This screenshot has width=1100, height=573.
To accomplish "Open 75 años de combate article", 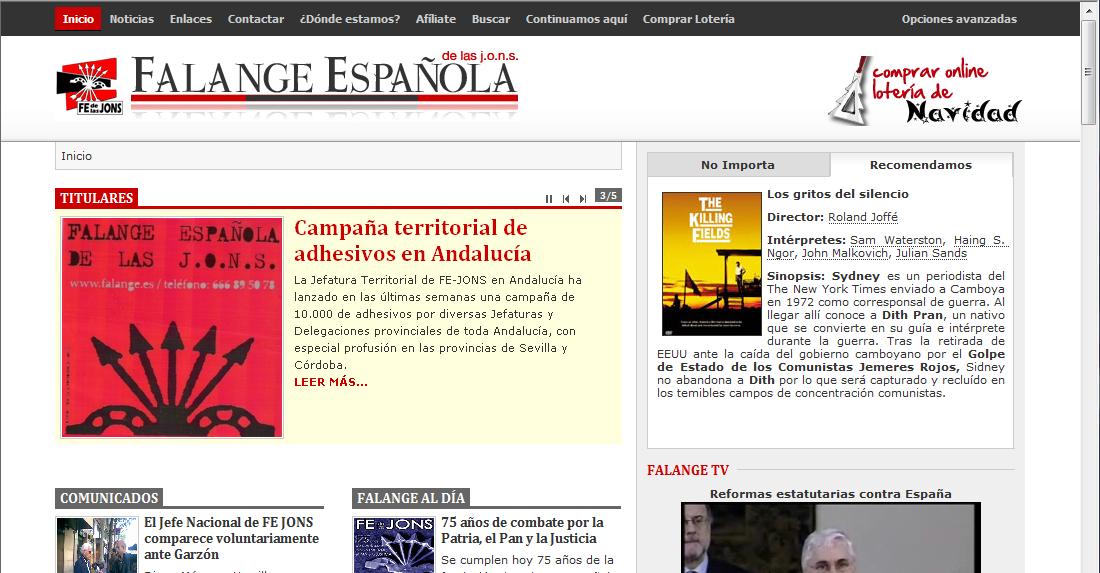I will coord(522,531).
